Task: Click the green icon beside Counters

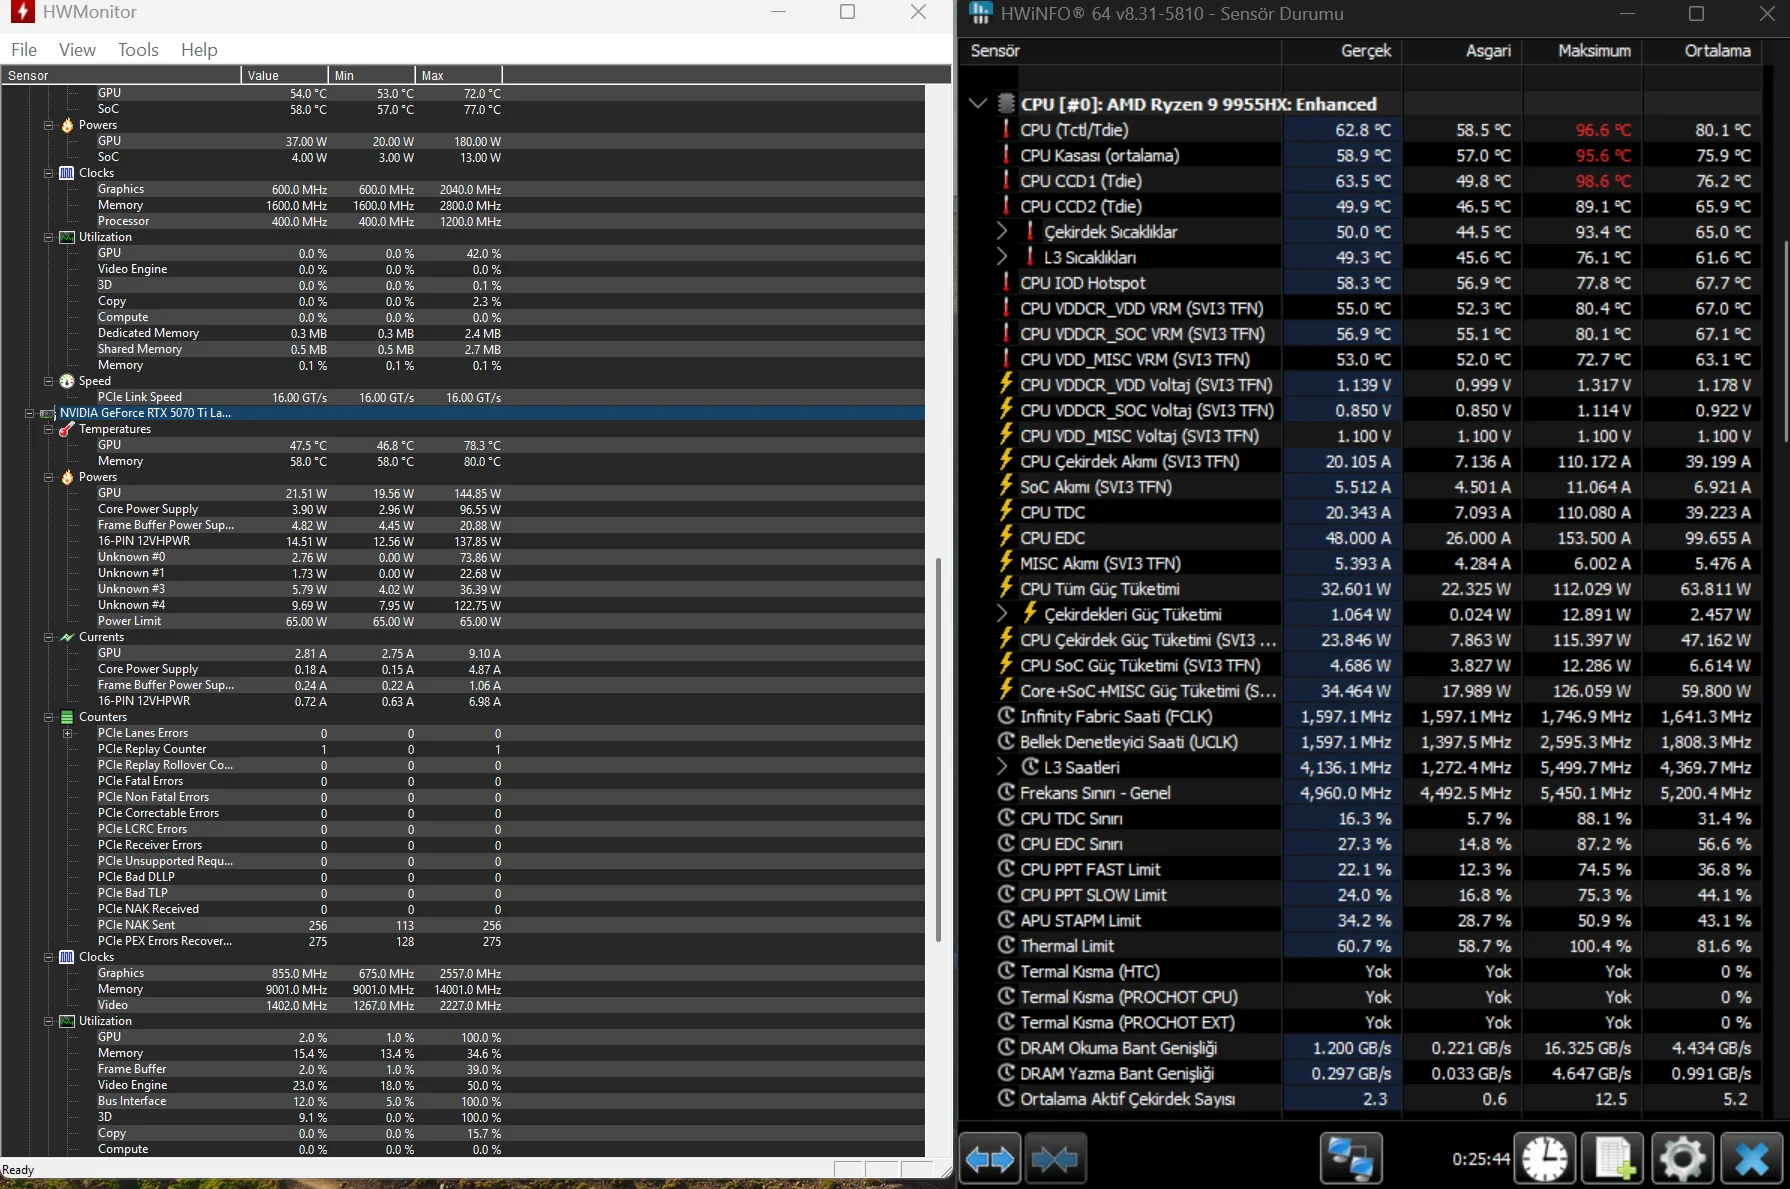Action: (67, 717)
